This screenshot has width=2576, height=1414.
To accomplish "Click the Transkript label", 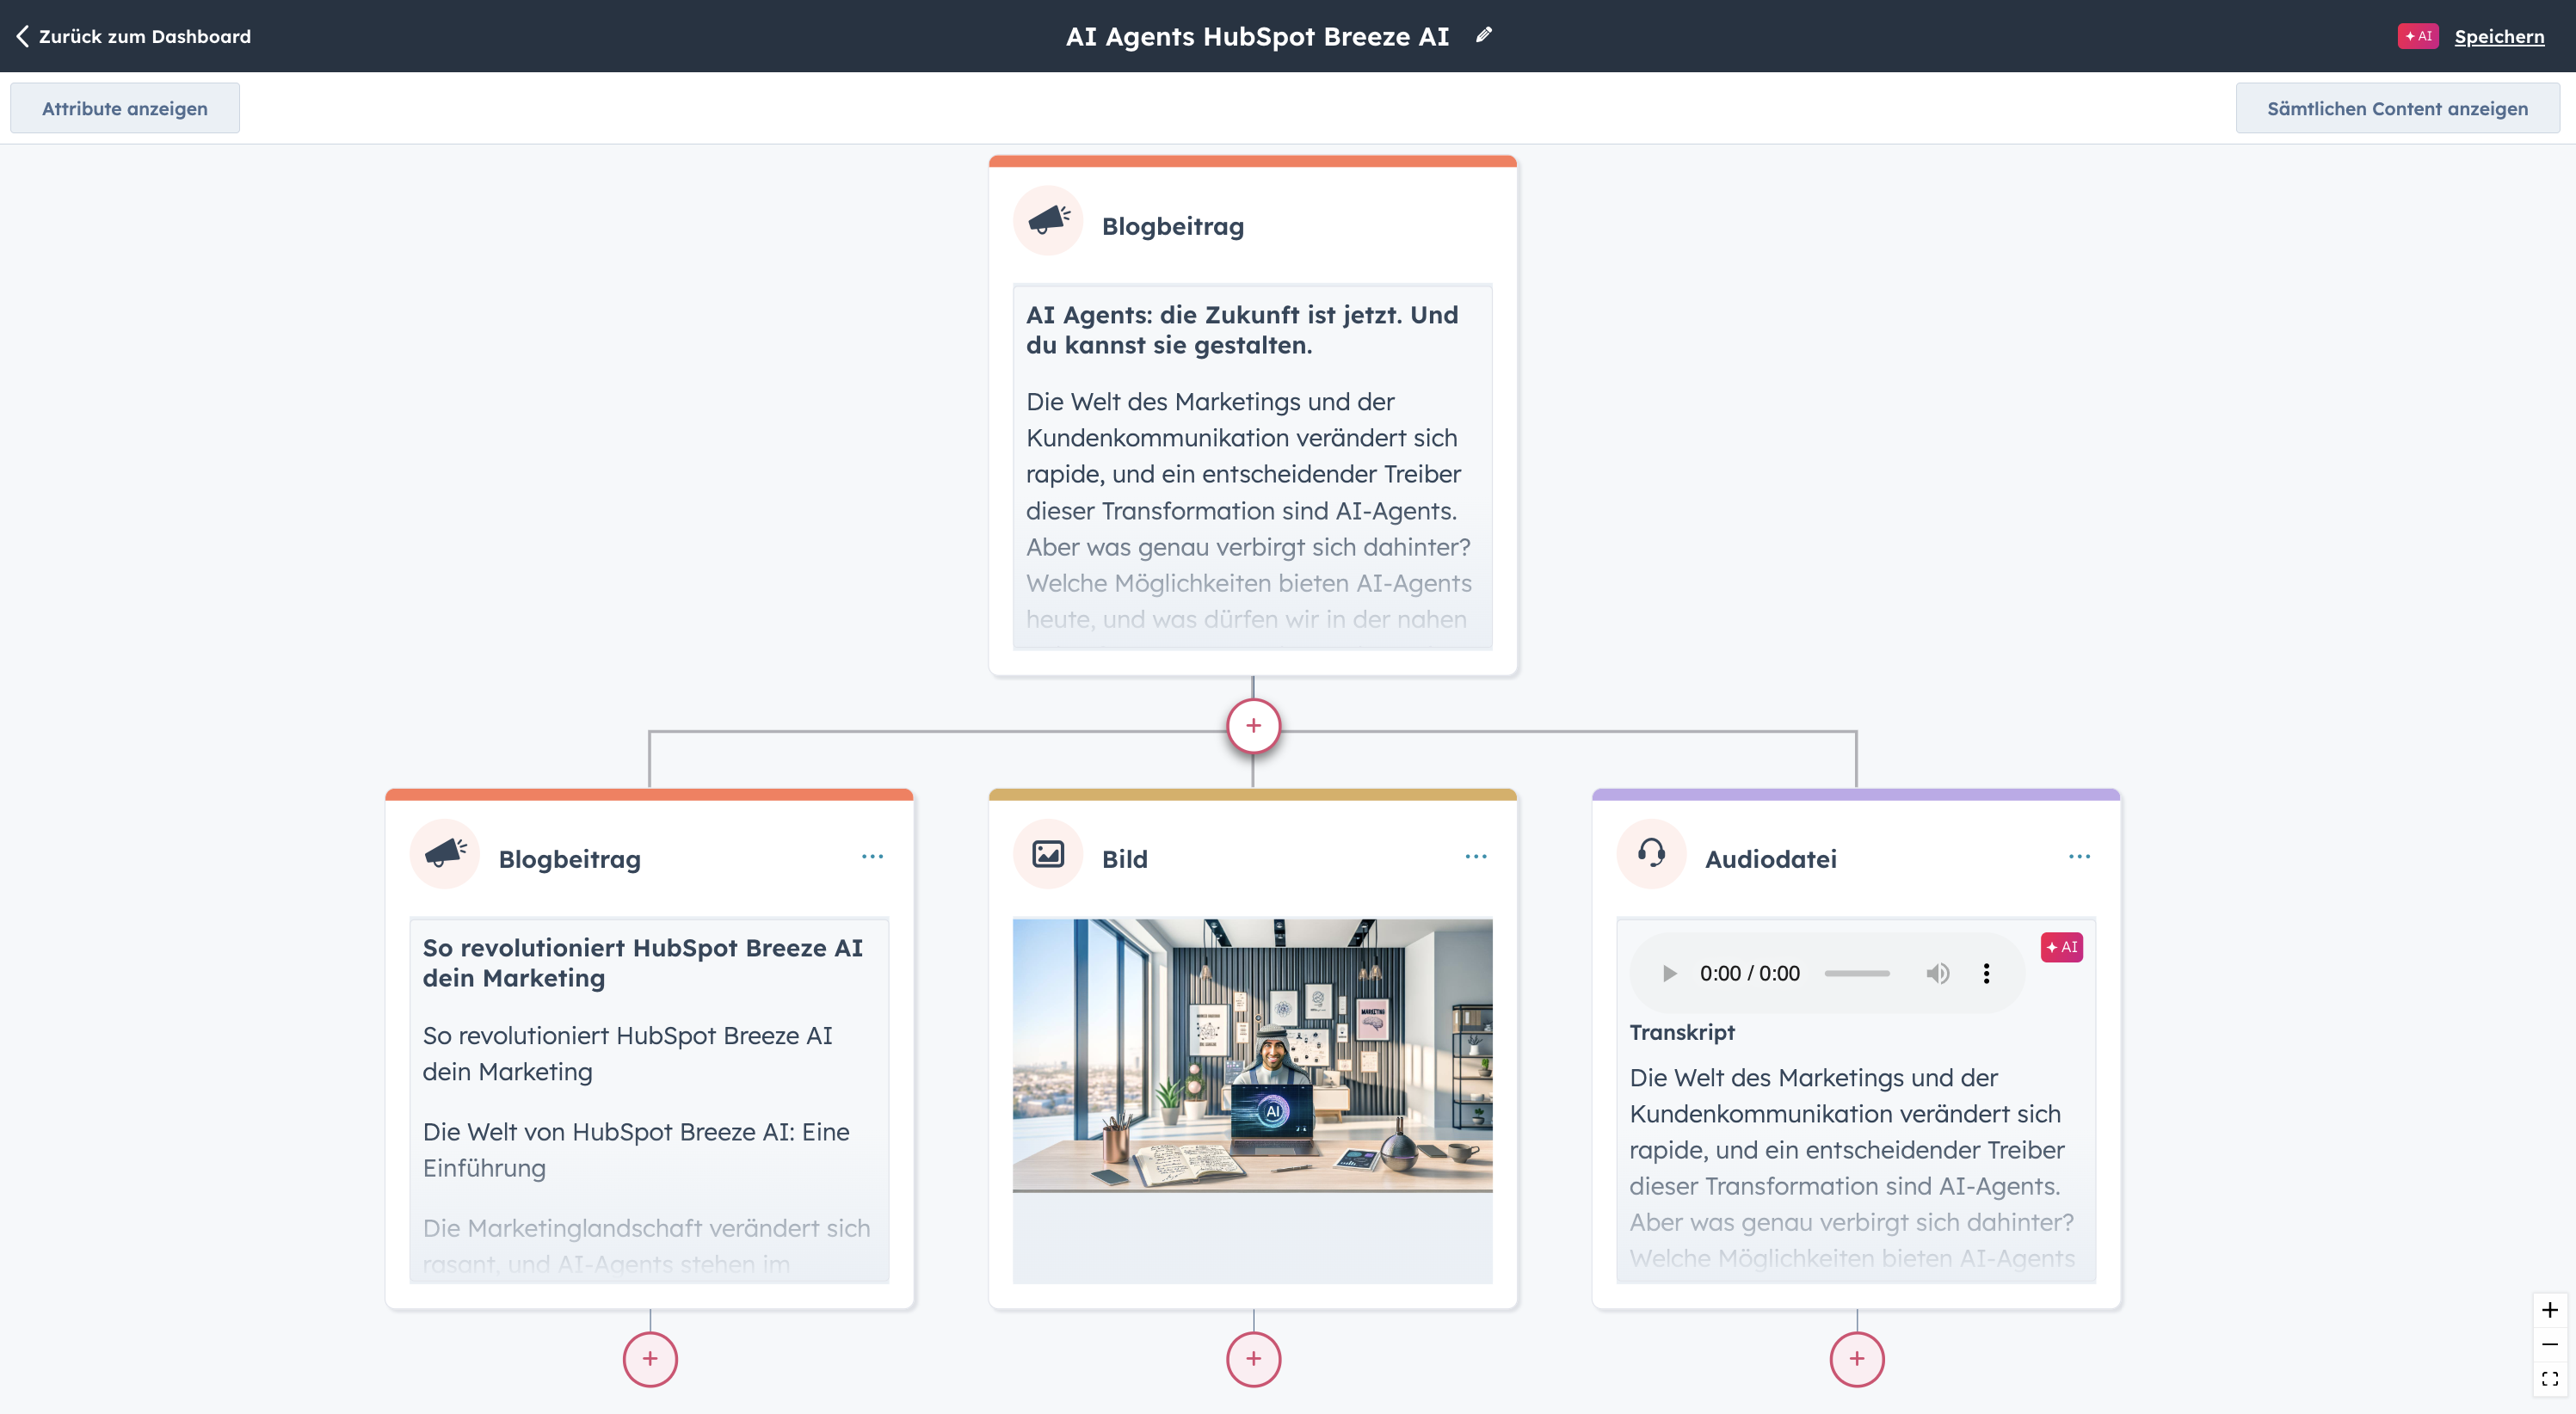I will click(x=1682, y=1032).
